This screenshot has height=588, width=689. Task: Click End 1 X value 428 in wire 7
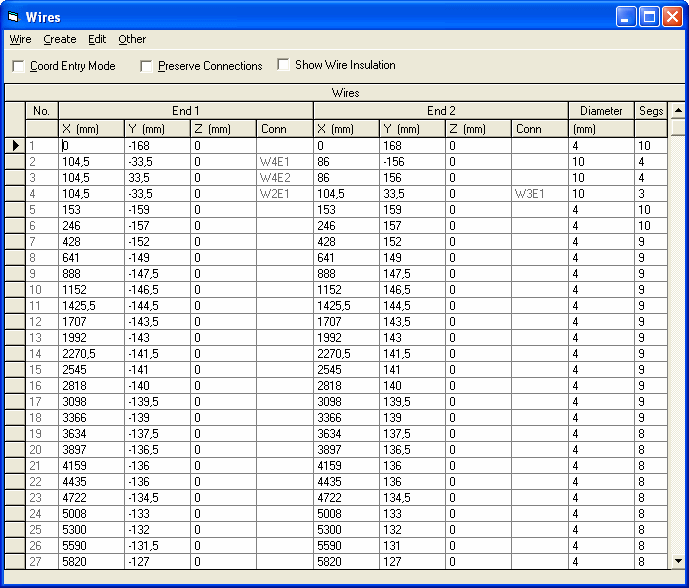click(x=91, y=242)
